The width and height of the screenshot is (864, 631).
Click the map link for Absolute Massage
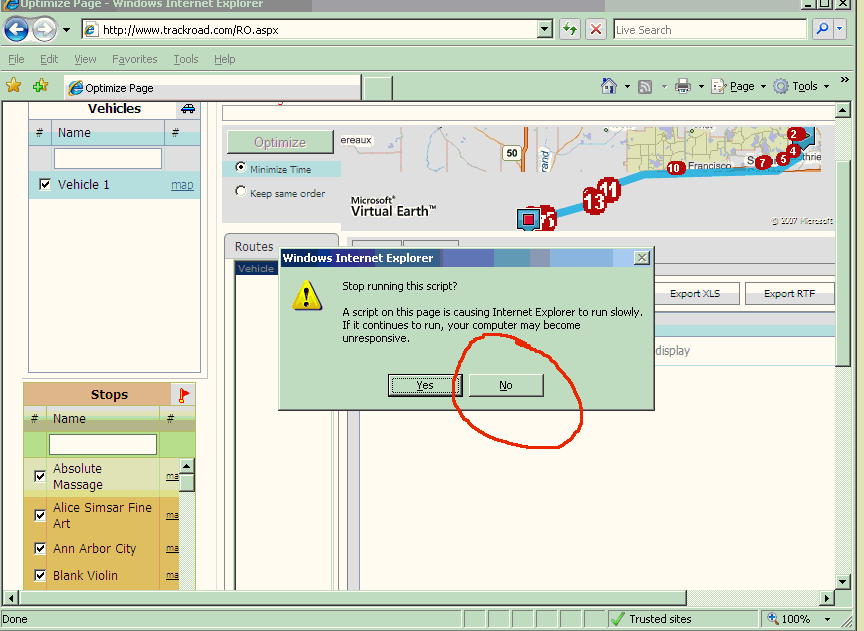(172, 476)
